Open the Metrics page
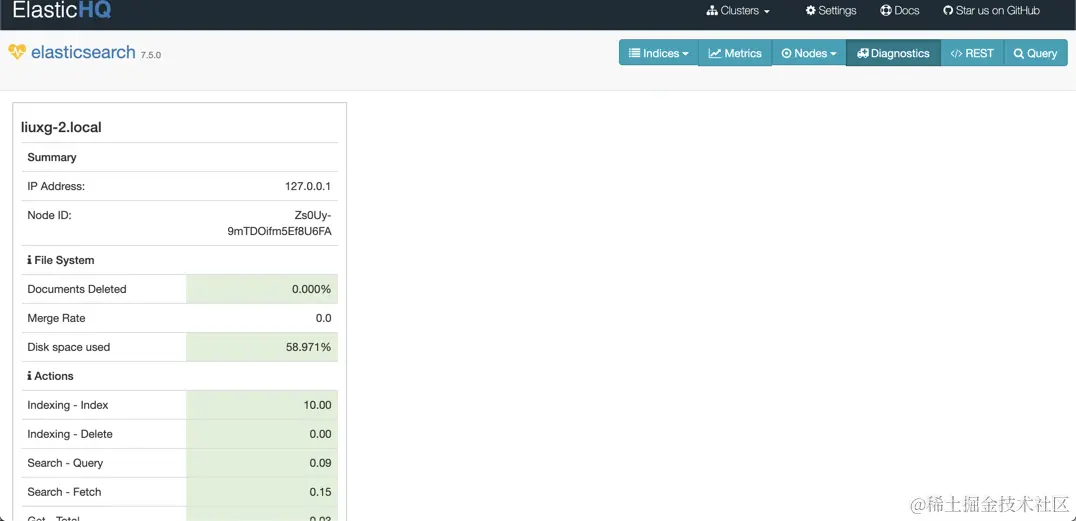 pos(735,53)
